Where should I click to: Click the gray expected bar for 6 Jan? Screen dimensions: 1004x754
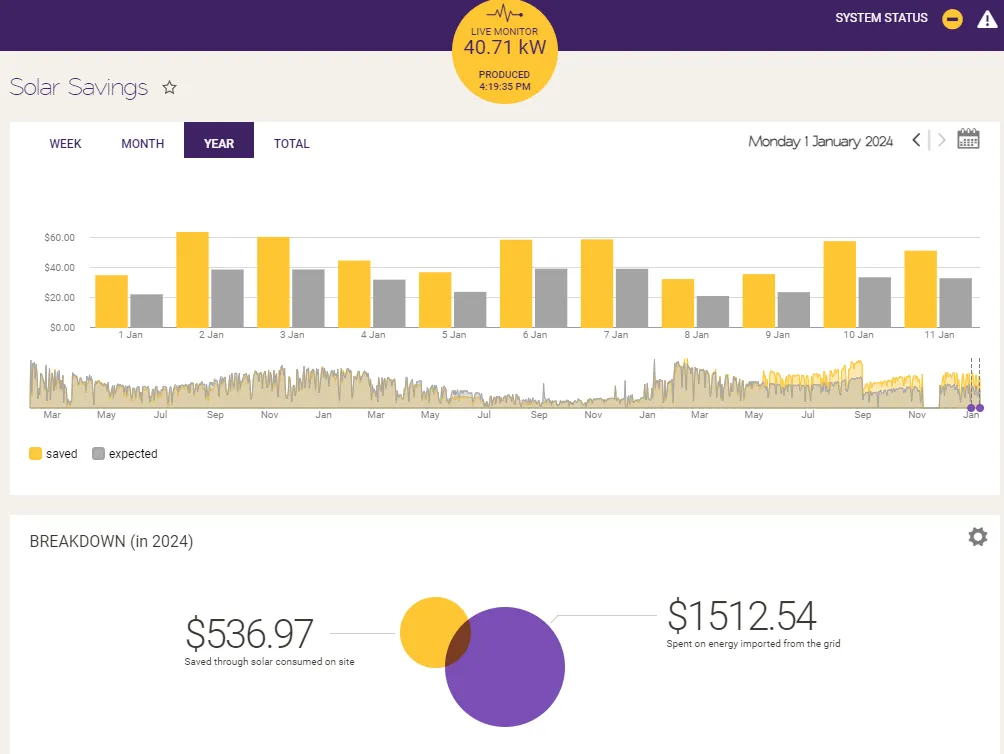(x=551, y=298)
